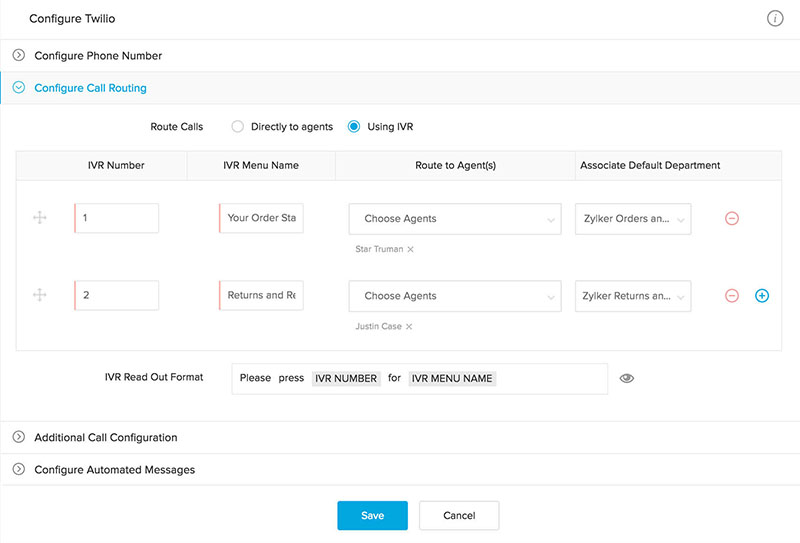Preview IVR read out format eye icon
This screenshot has width=800, height=543.
tap(627, 379)
